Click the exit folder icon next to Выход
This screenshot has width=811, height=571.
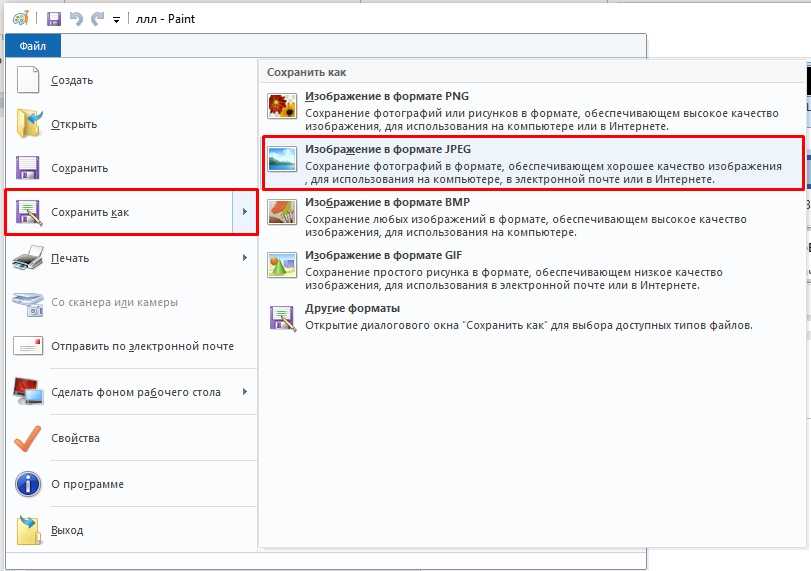click(x=29, y=530)
